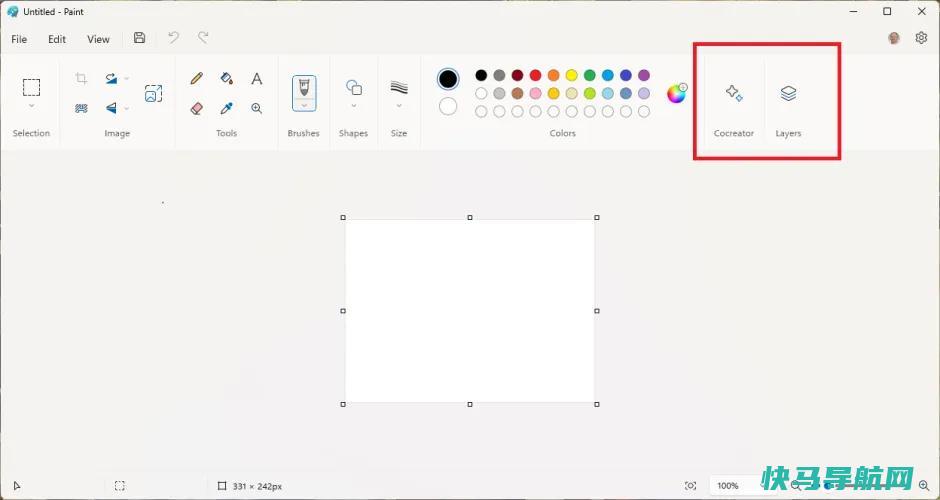Click the user account avatar
This screenshot has width=940, height=500.
894,38
